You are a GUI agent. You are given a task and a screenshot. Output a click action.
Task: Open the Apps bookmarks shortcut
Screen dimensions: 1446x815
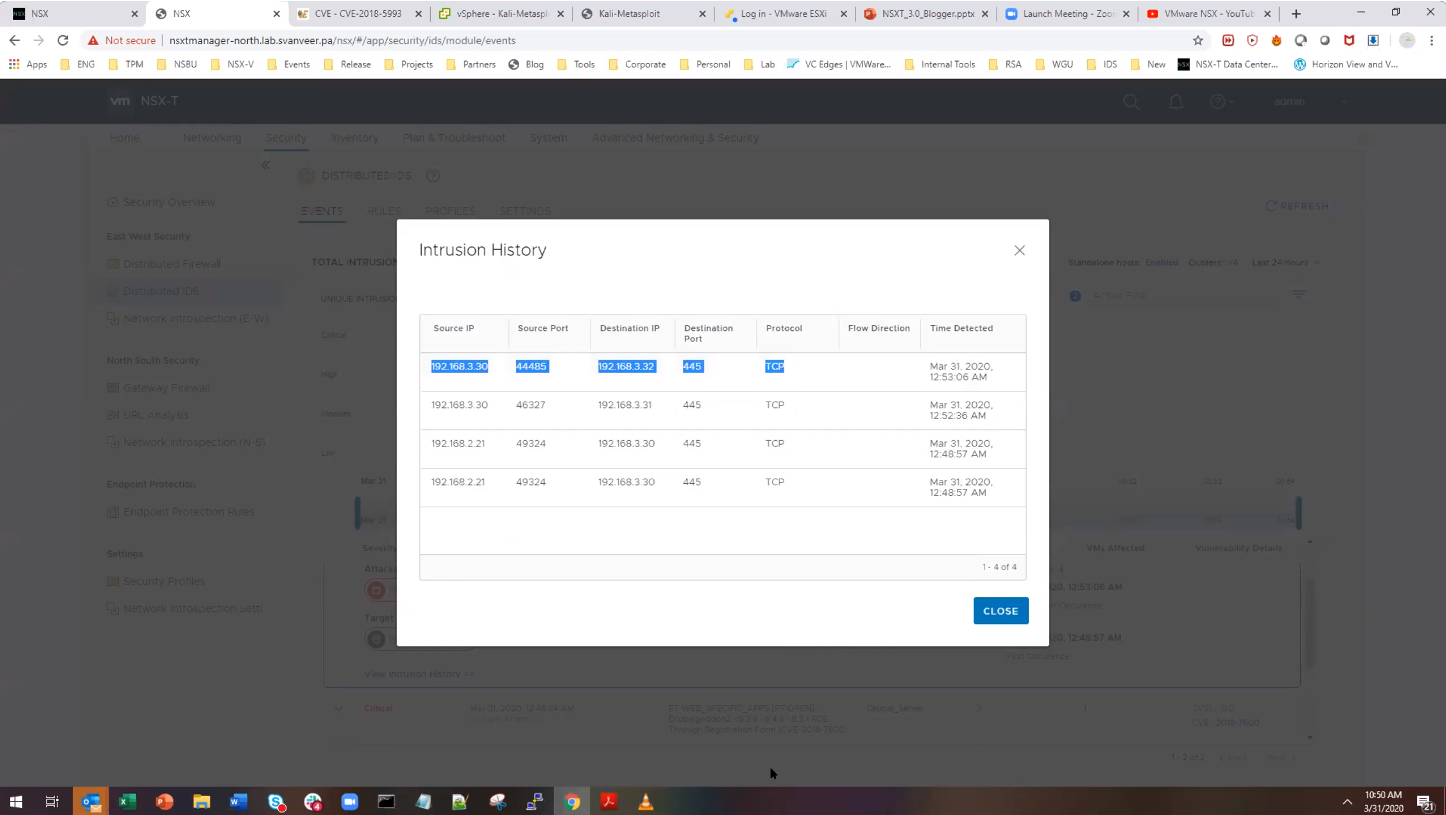(x=28, y=64)
